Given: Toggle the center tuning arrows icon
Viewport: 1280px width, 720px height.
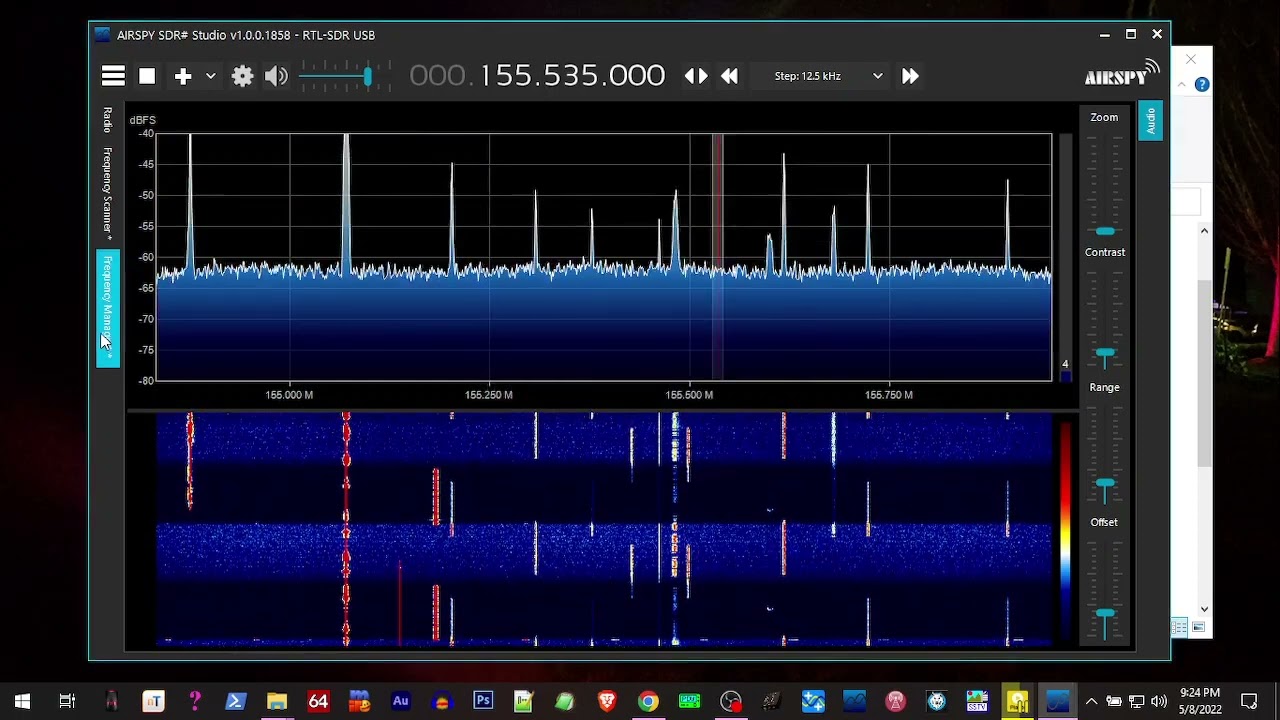Looking at the screenshot, I should coord(696,76).
